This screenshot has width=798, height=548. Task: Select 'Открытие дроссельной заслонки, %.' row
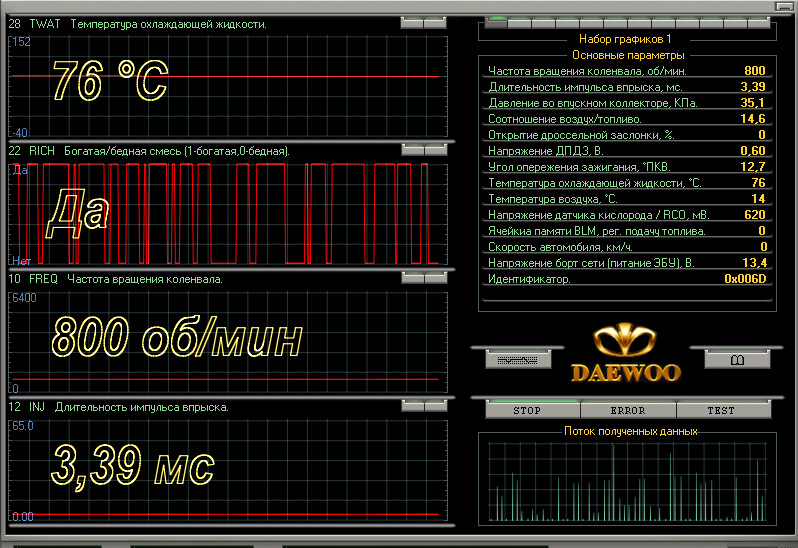coord(627,135)
